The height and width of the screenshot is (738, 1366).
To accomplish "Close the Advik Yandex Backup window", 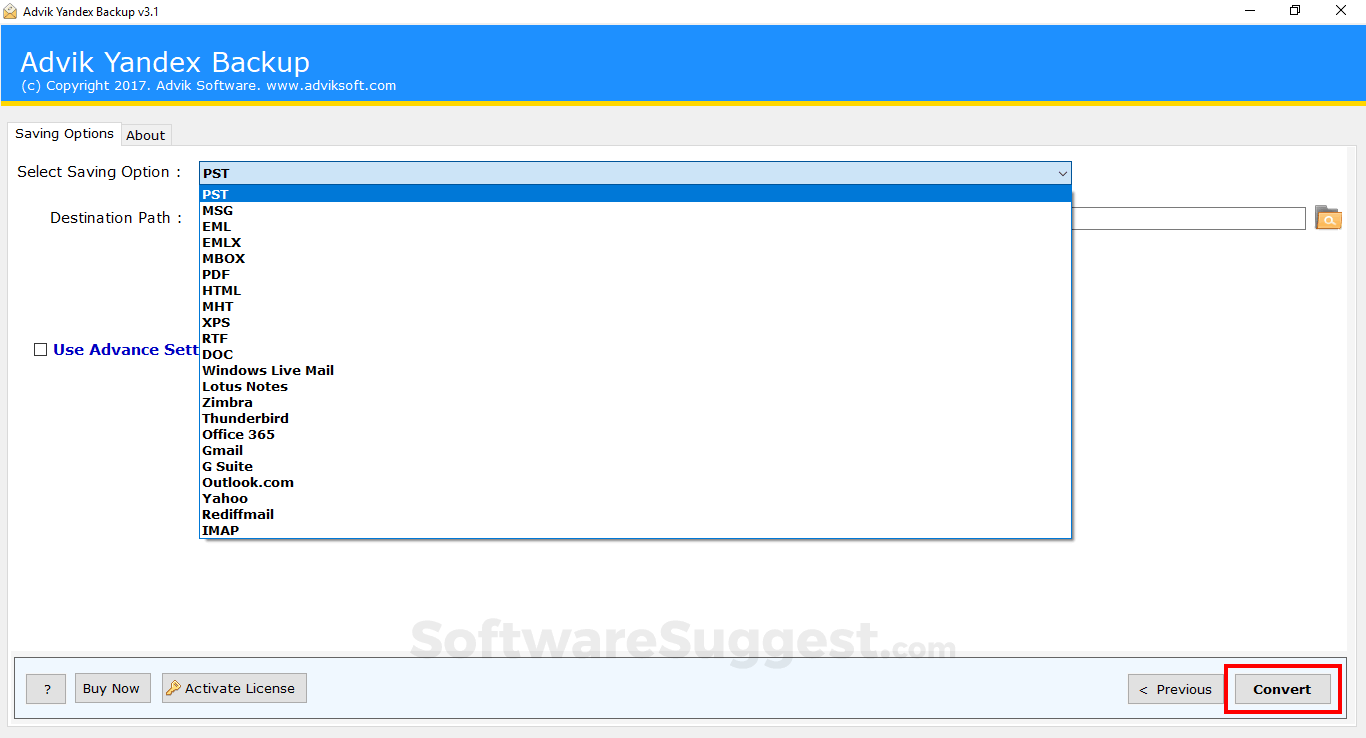I will click(x=1341, y=11).
